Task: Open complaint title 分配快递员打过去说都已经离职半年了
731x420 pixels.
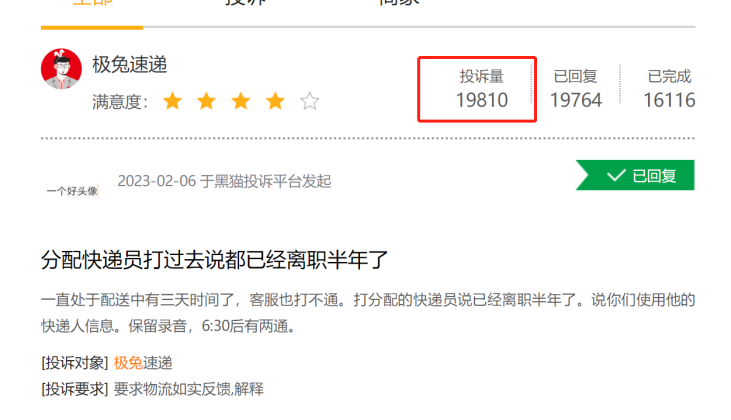Action: click(214, 260)
